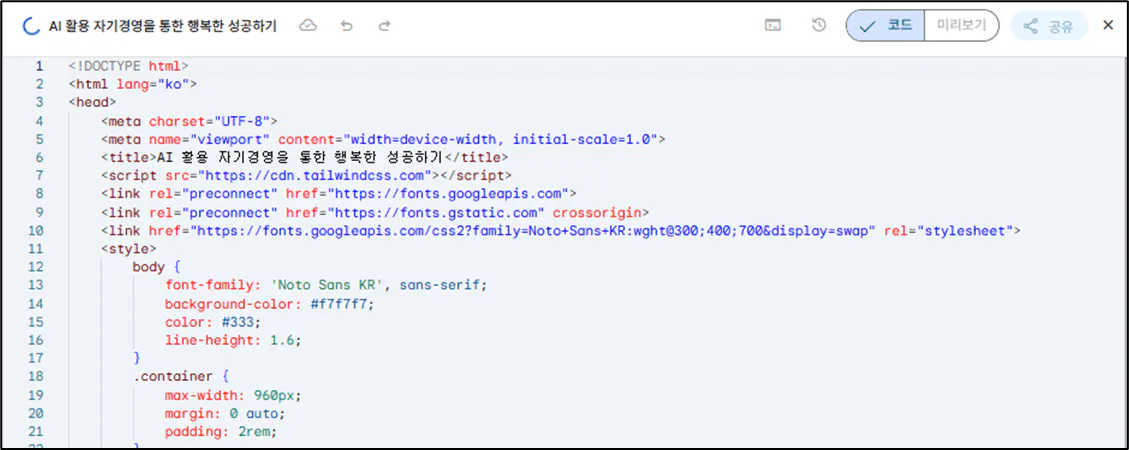Click the 'margin: 0 auto;' line
This screenshot has width=1129, height=450.
[225, 413]
